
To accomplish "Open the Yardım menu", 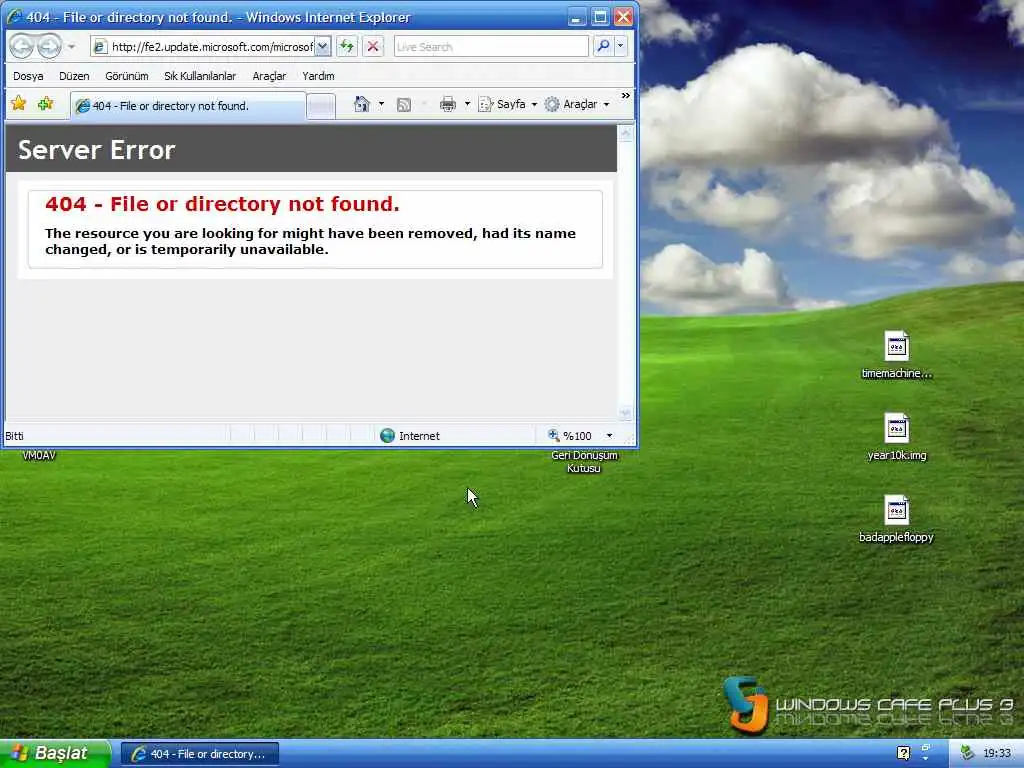I will point(318,76).
